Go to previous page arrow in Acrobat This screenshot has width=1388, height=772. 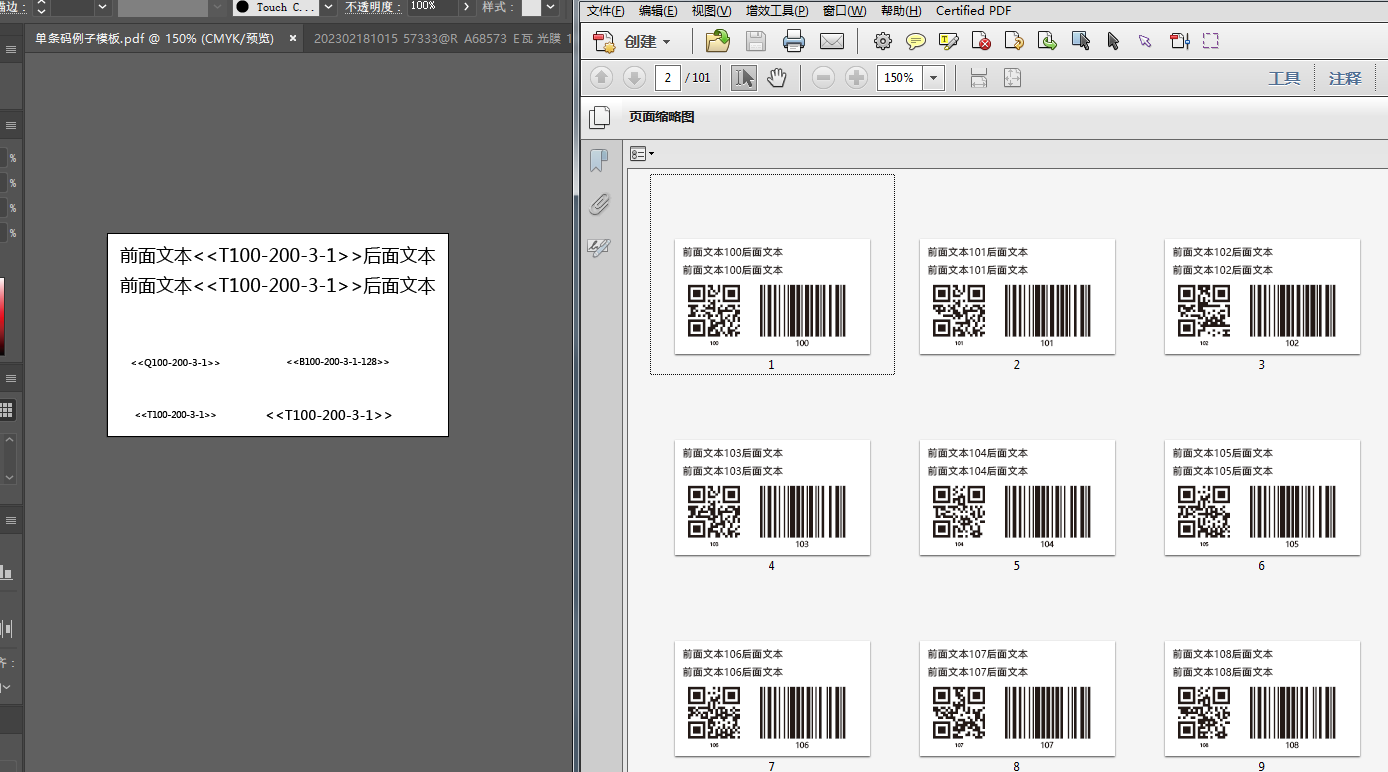tap(601, 78)
